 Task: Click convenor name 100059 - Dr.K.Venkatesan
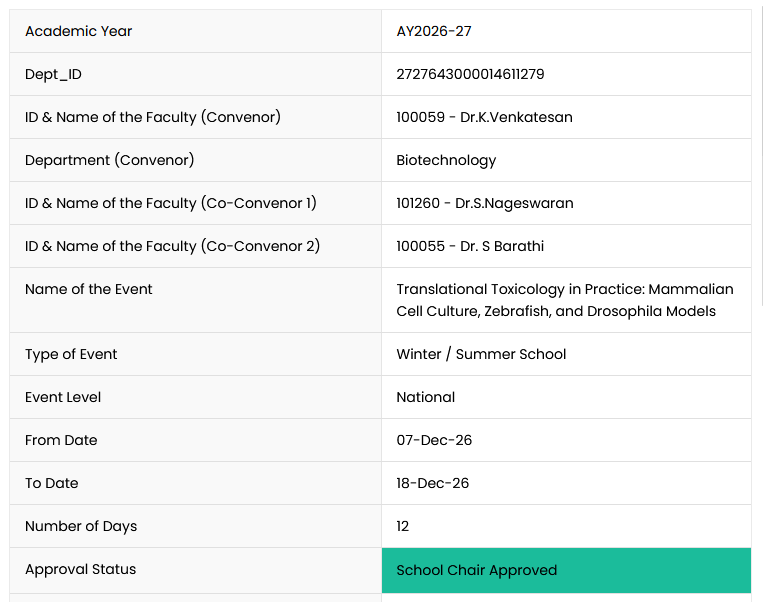[x=484, y=117]
